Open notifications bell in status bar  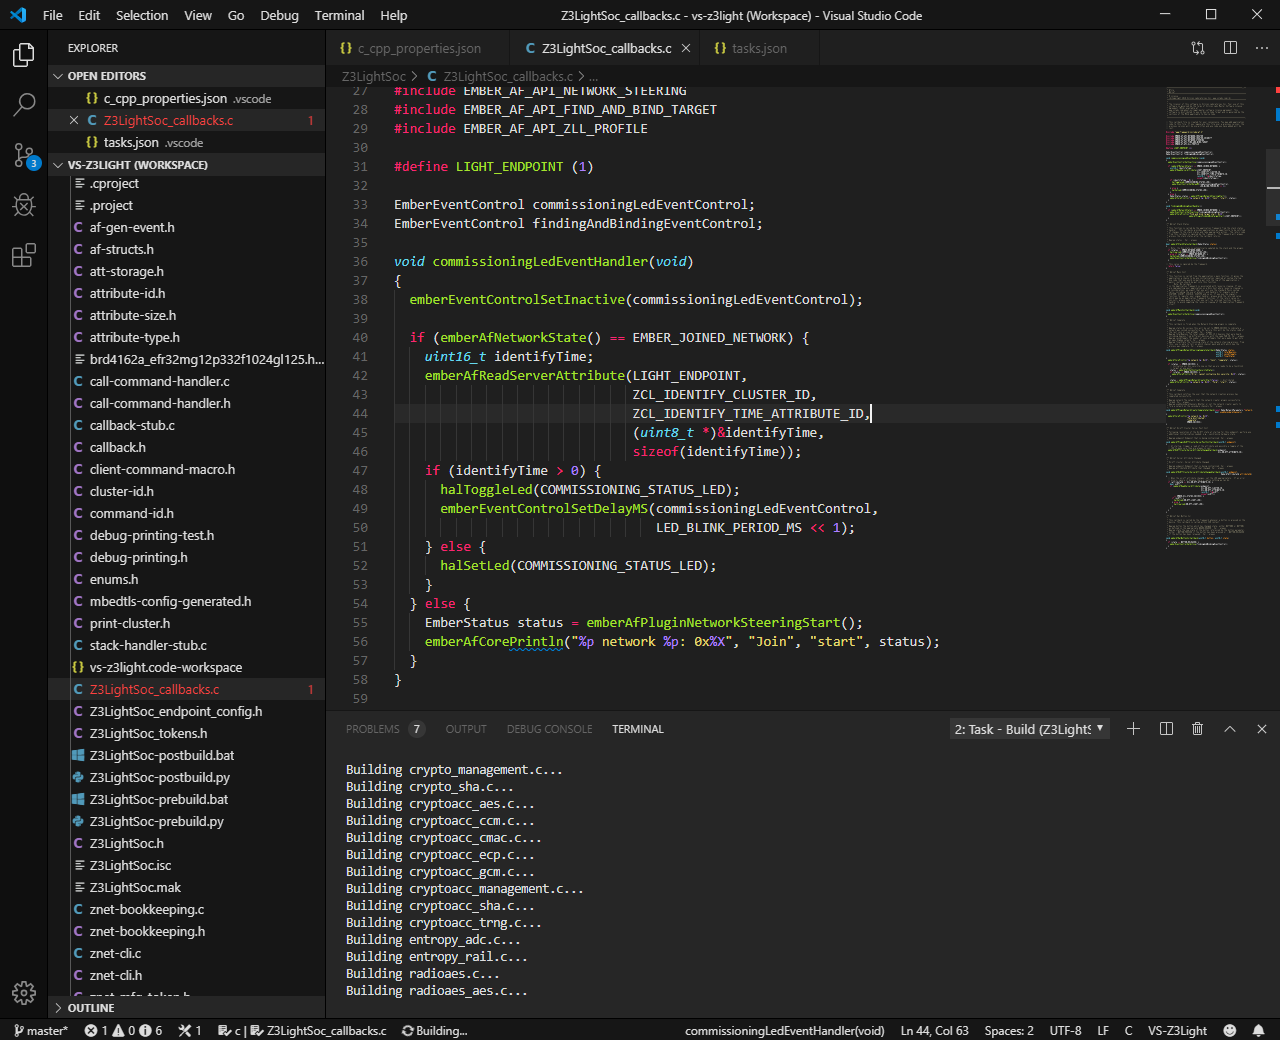[1259, 1030]
